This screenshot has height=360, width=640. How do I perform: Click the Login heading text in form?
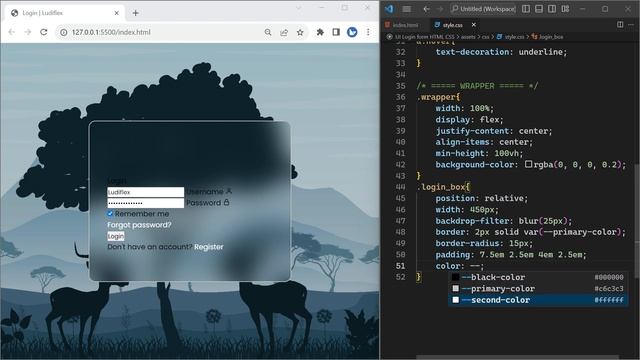click(x=116, y=180)
